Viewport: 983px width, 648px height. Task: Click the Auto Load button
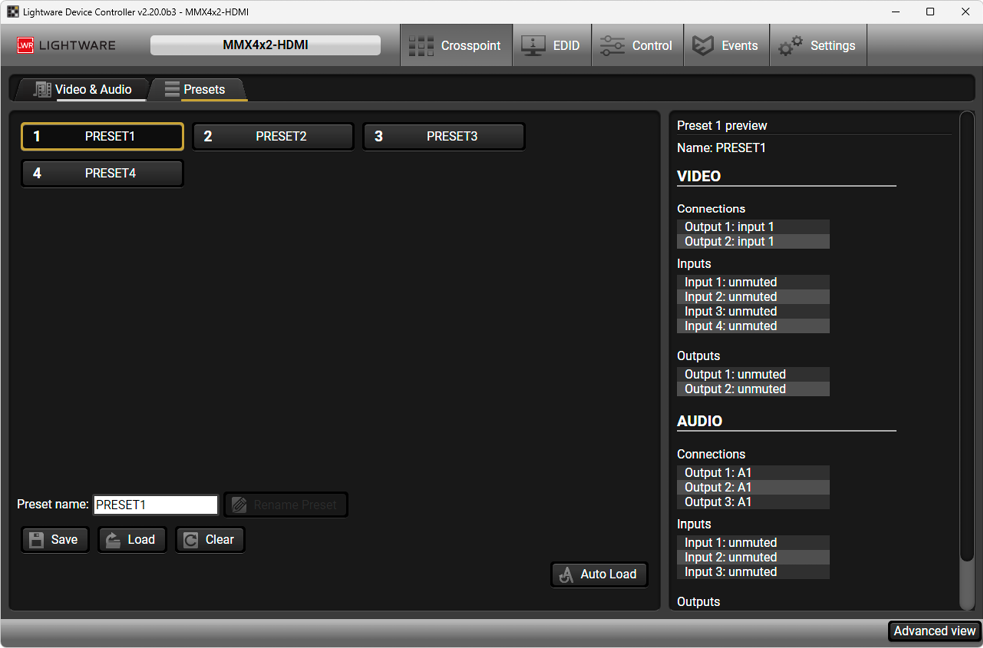tap(599, 575)
